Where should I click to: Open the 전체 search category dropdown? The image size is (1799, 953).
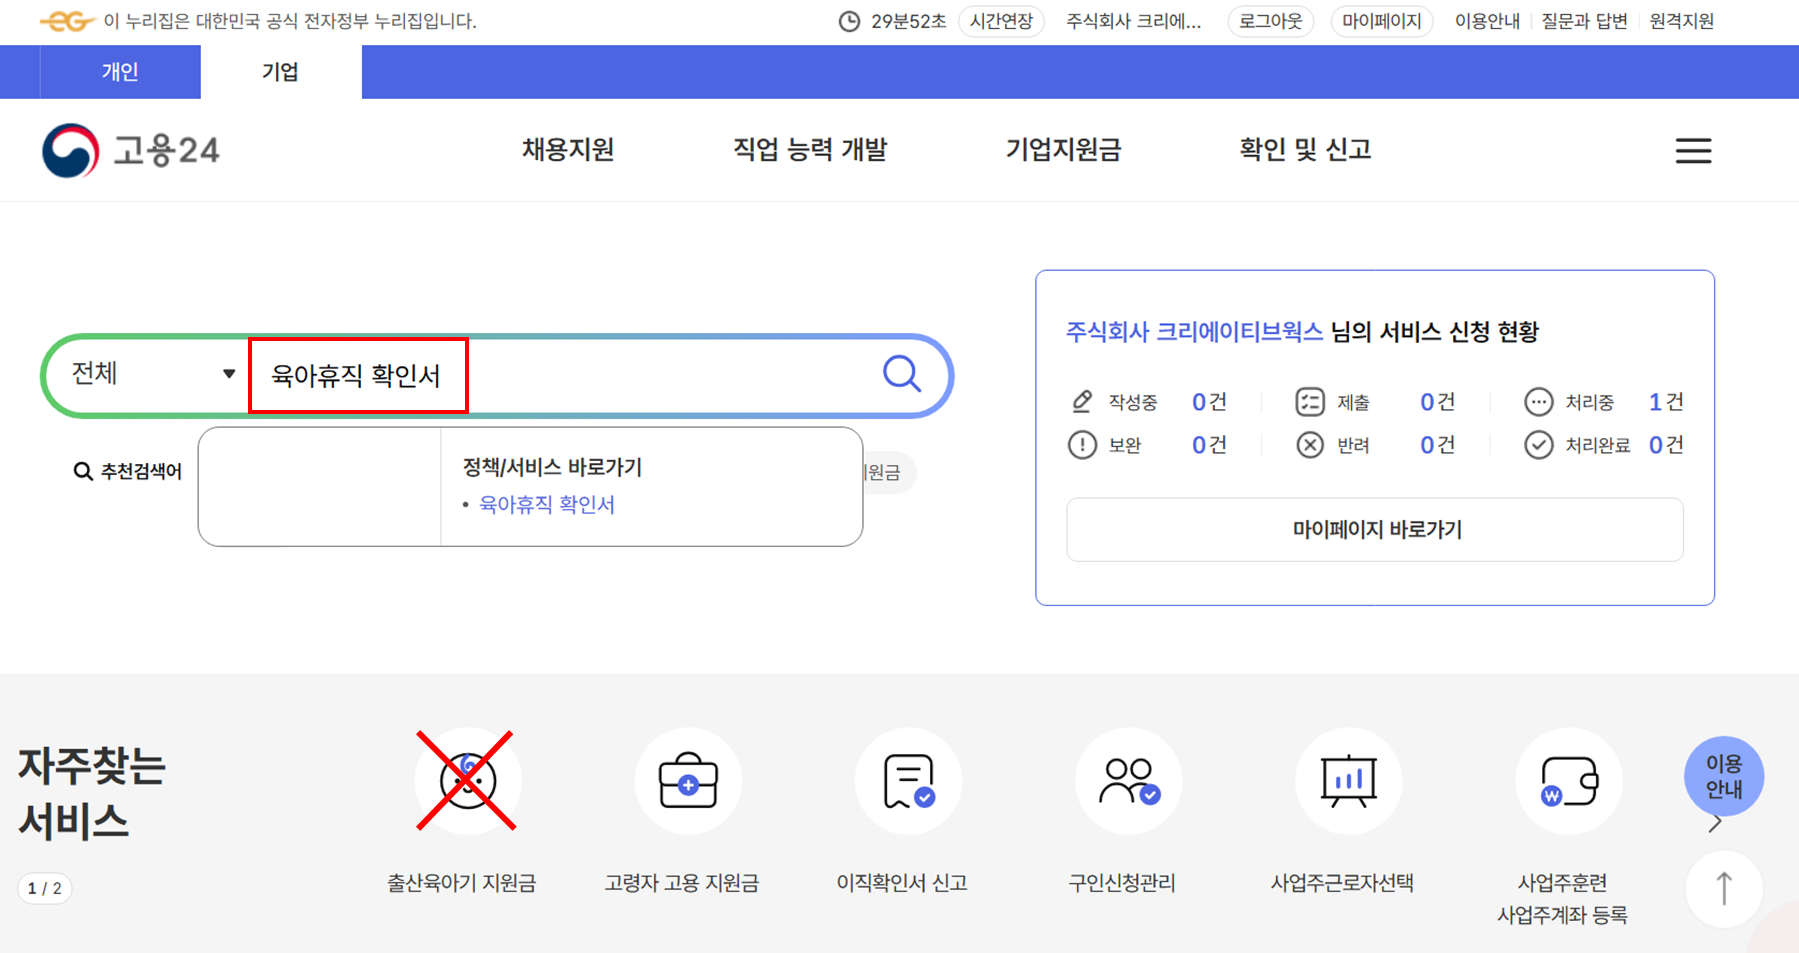(x=152, y=374)
